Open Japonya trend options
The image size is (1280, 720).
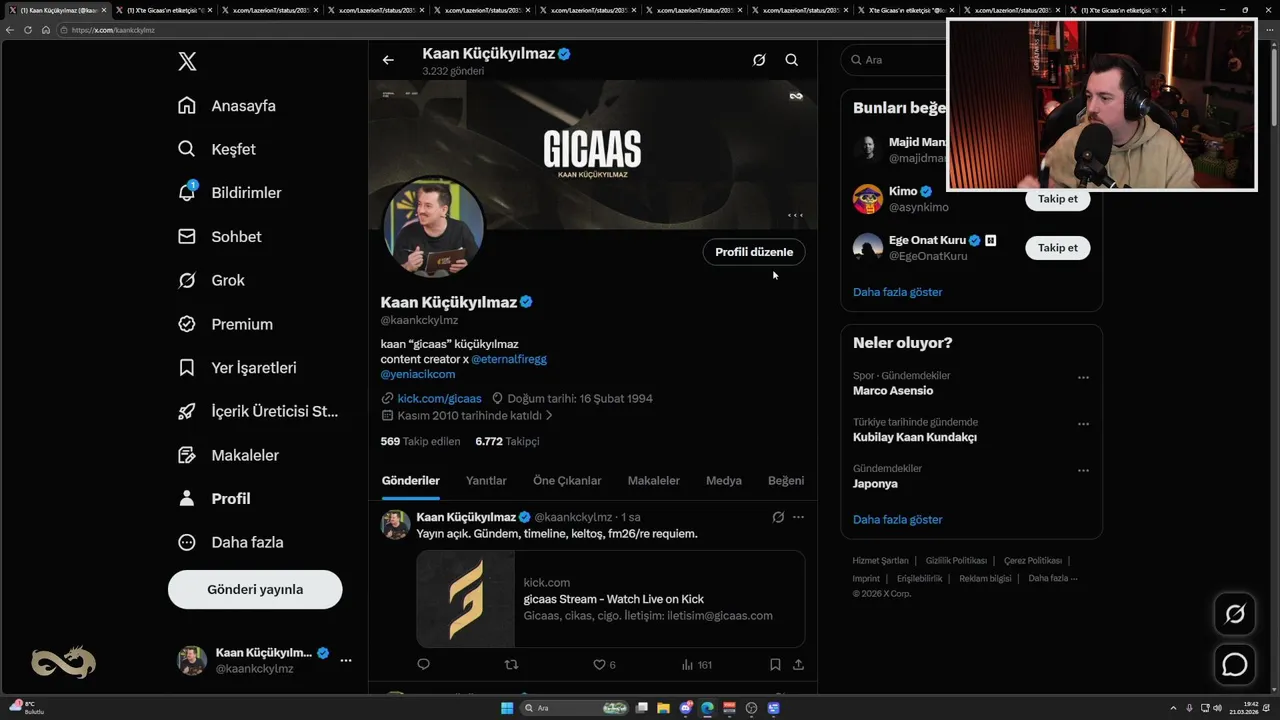(x=1083, y=471)
